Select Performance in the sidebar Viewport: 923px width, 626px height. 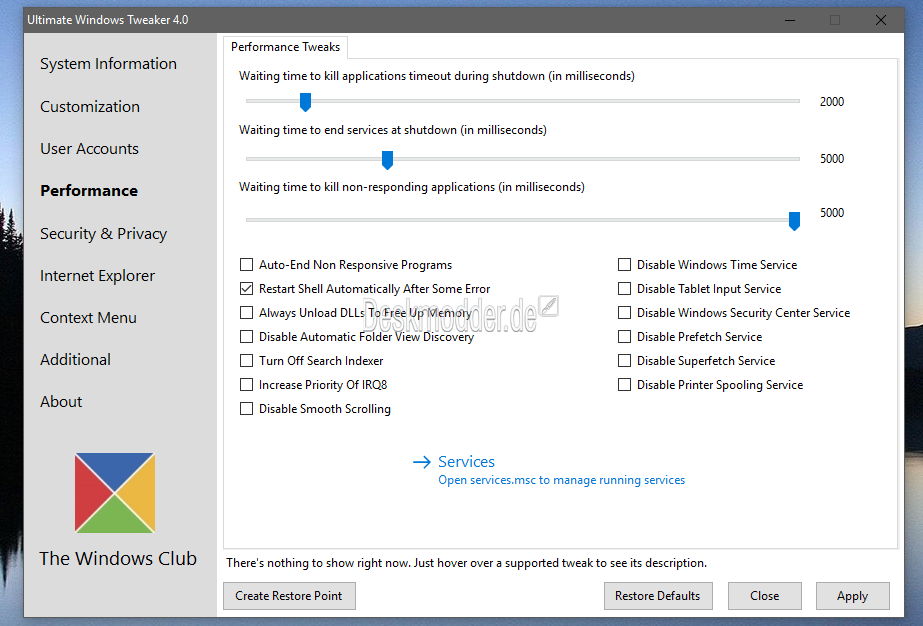click(x=89, y=191)
